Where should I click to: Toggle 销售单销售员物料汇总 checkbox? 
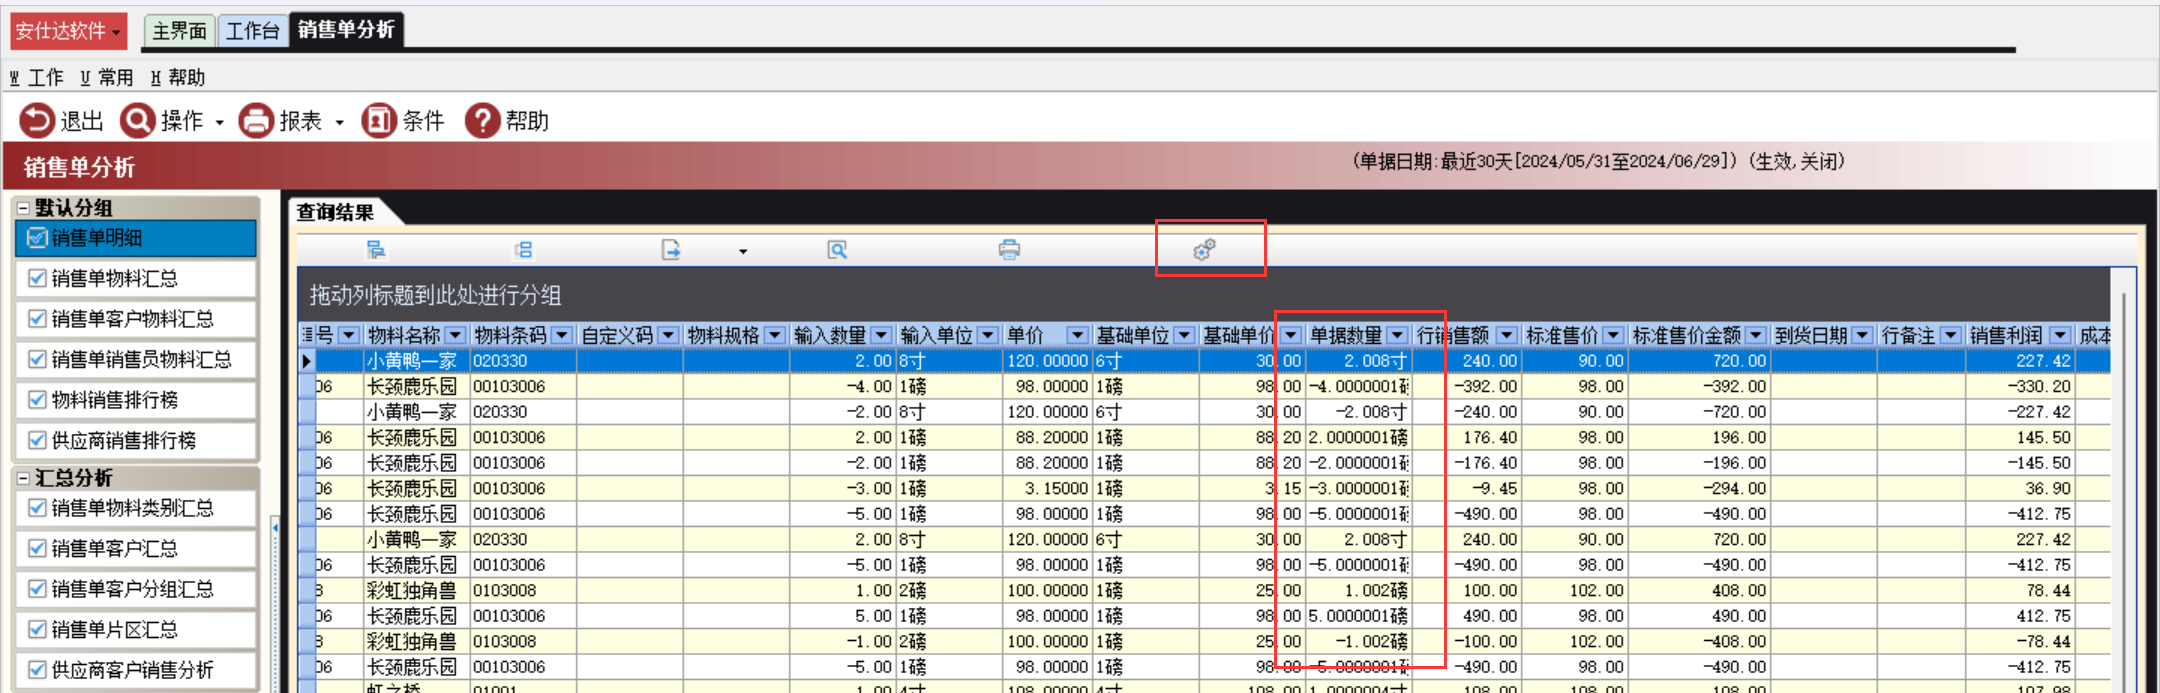pos(37,359)
